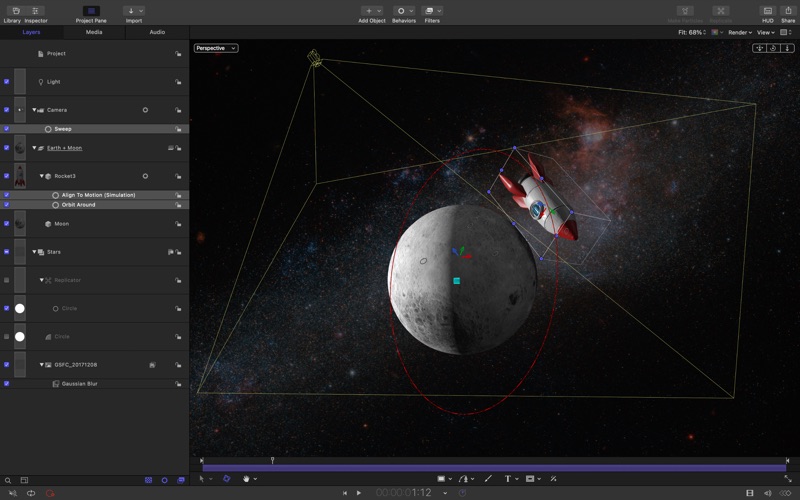Screen dimensions: 800x500
Task: Open the Render options dropdown
Action: (x=740, y=32)
